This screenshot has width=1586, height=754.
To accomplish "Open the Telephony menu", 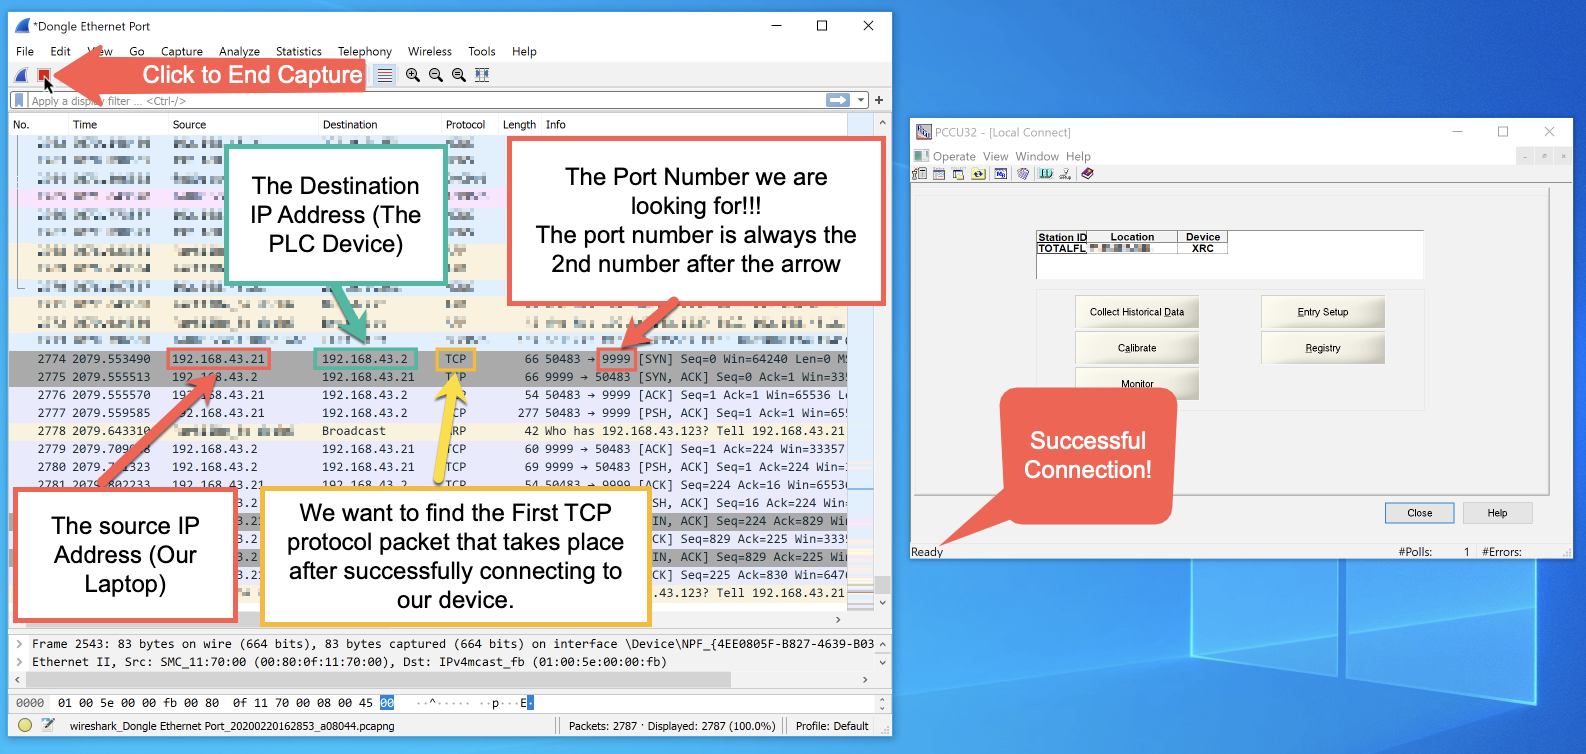I will (365, 51).
